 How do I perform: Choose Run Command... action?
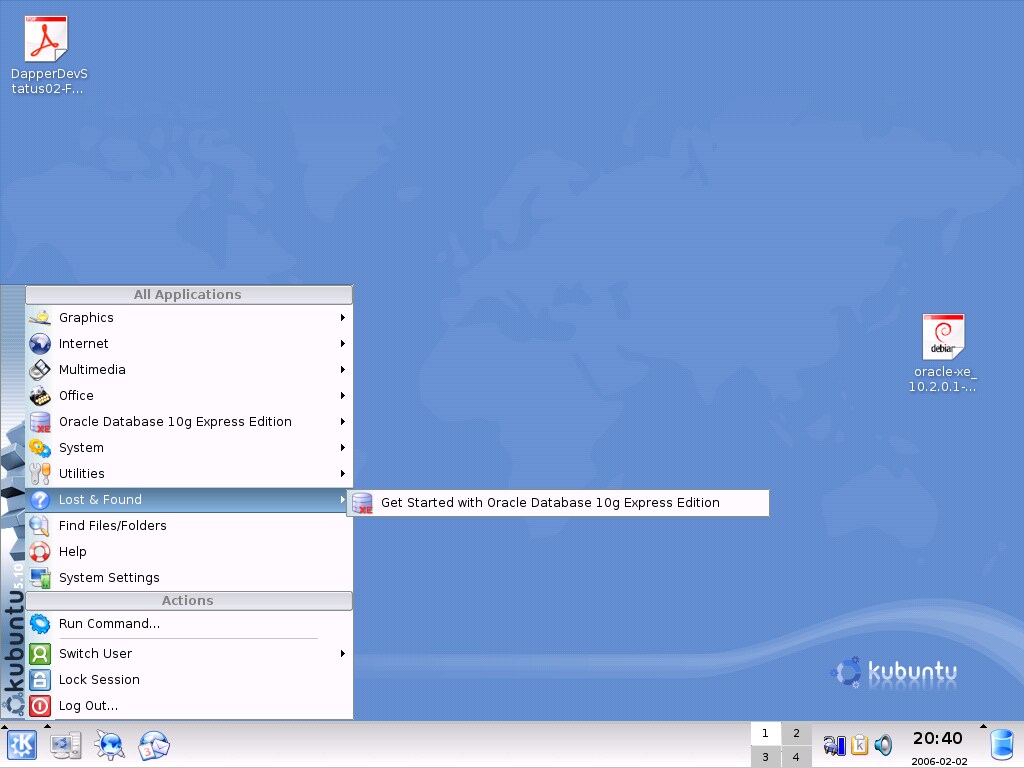(189, 624)
